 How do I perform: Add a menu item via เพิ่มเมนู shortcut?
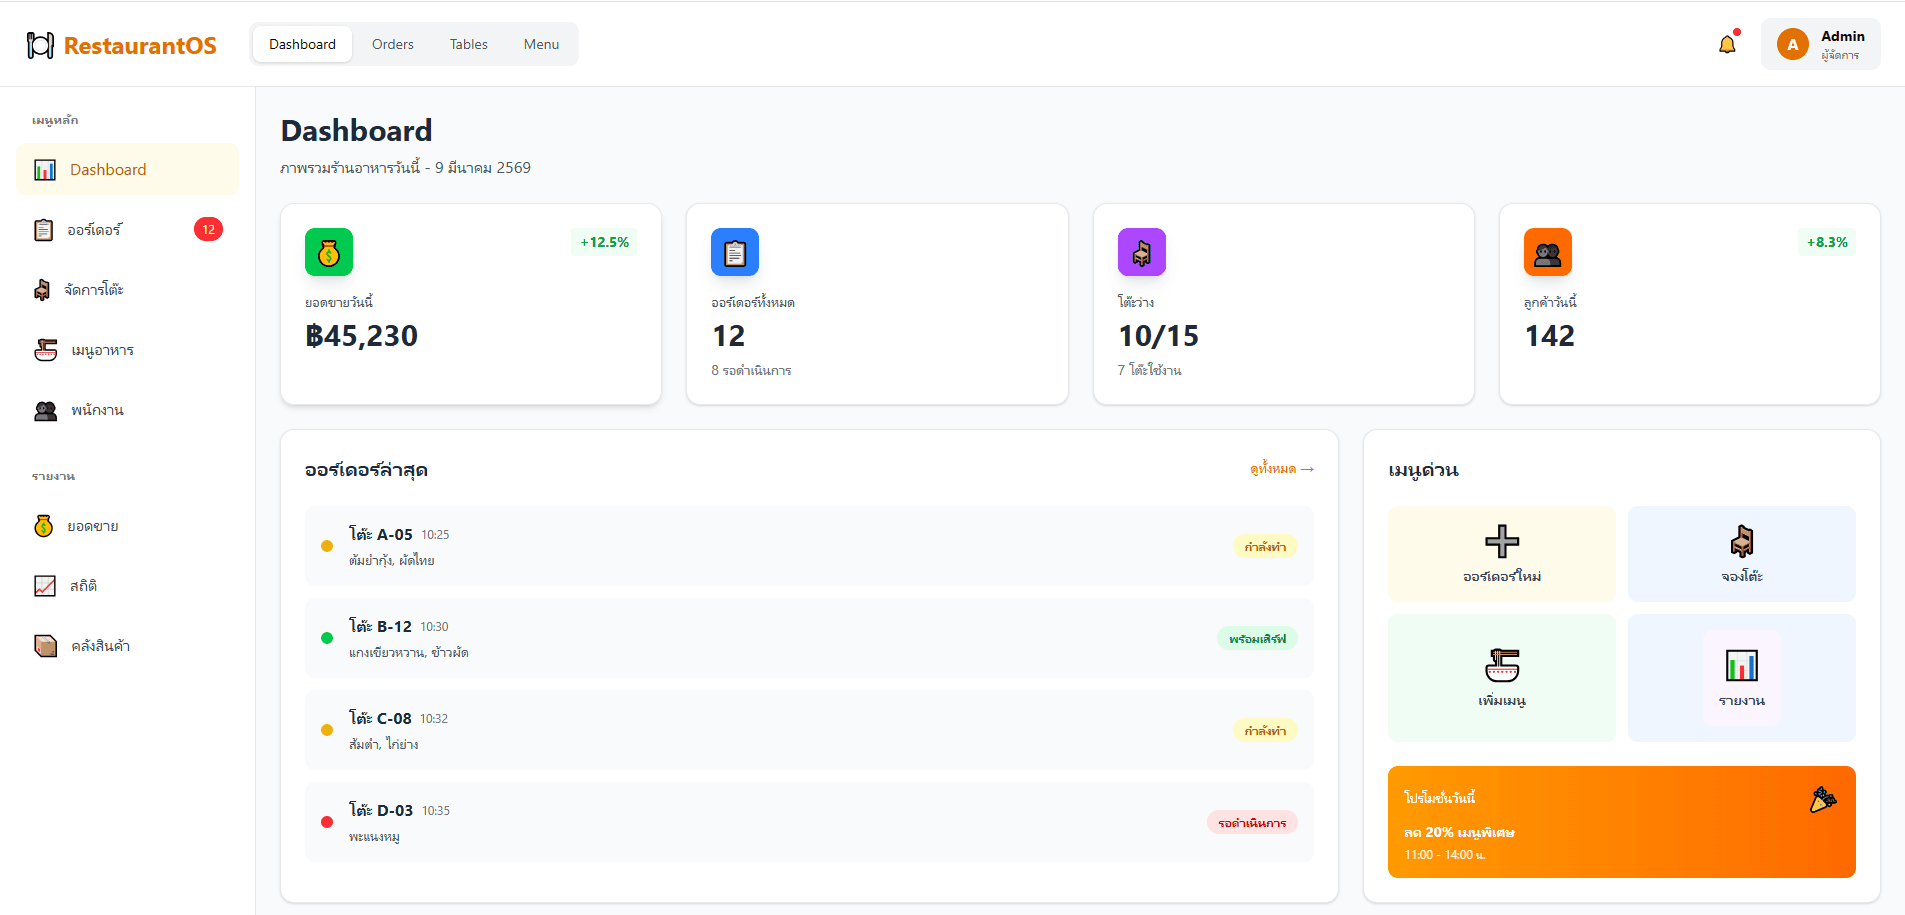click(1501, 677)
